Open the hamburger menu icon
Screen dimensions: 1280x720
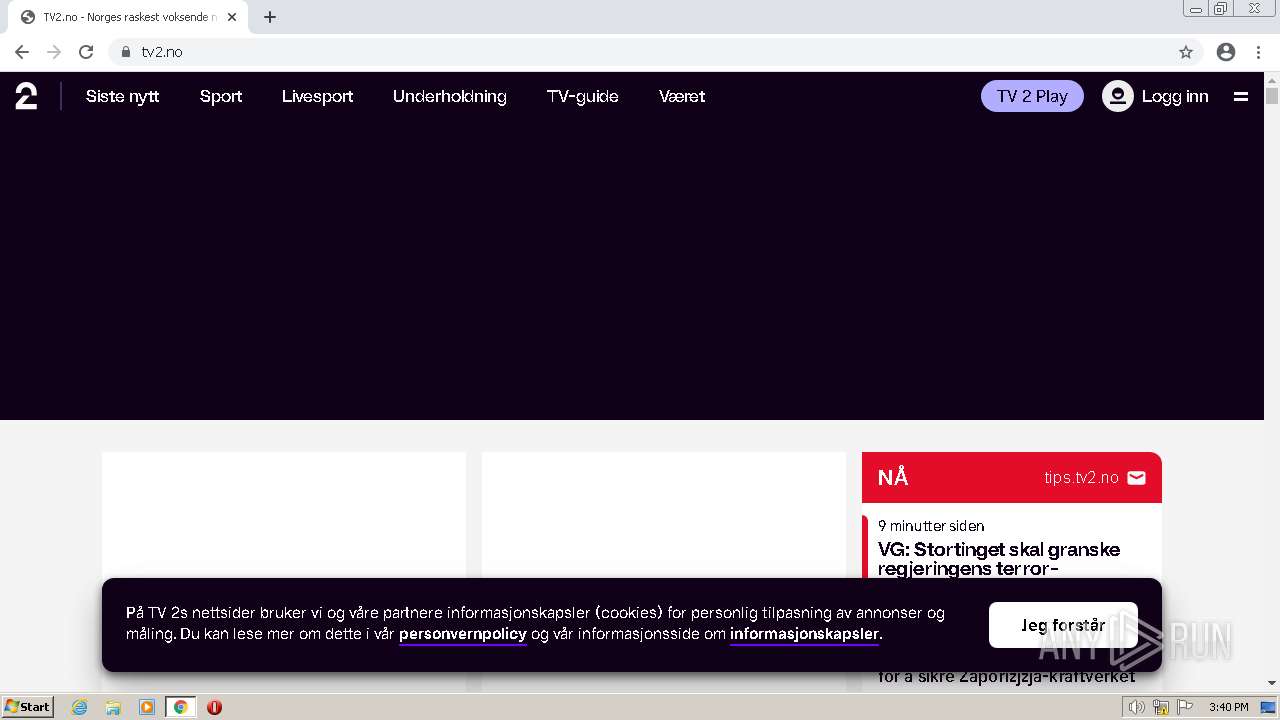pos(1241,97)
